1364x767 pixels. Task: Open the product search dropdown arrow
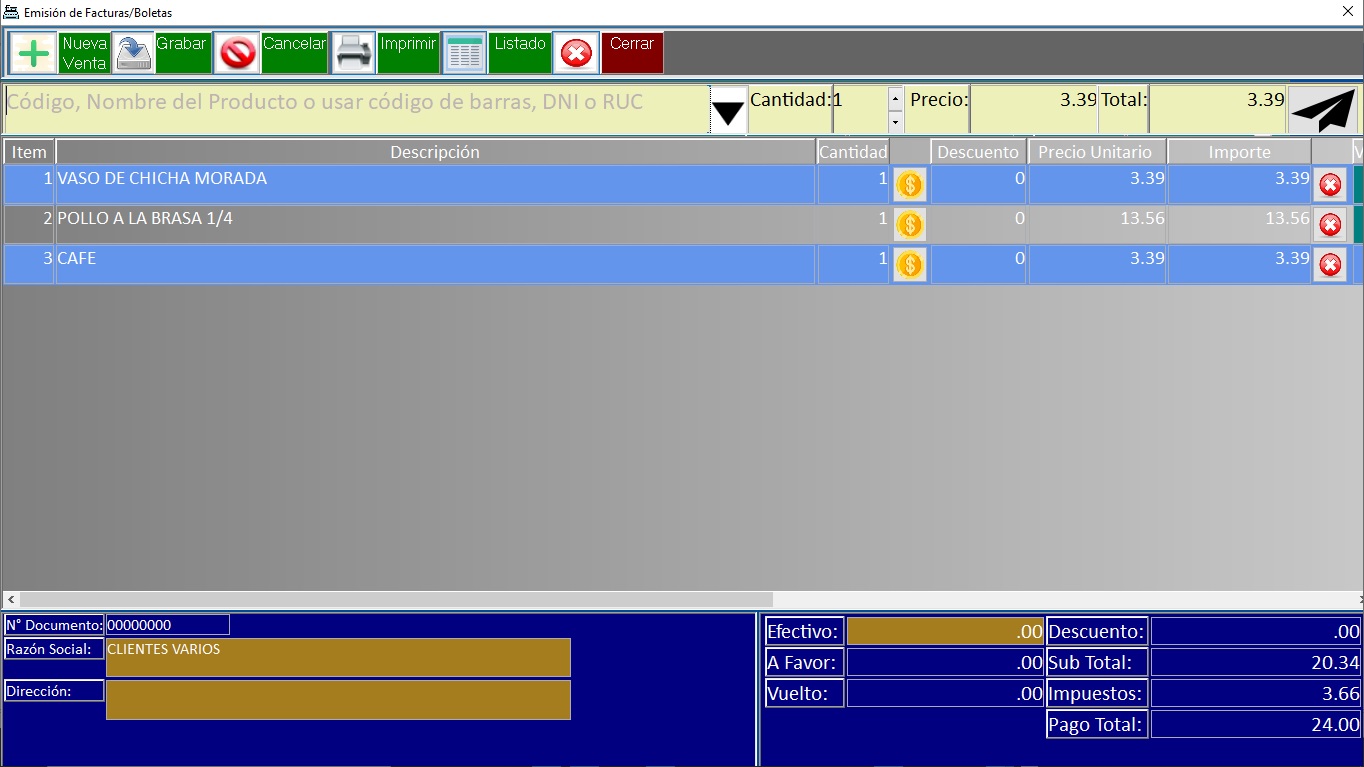pyautogui.click(x=728, y=109)
